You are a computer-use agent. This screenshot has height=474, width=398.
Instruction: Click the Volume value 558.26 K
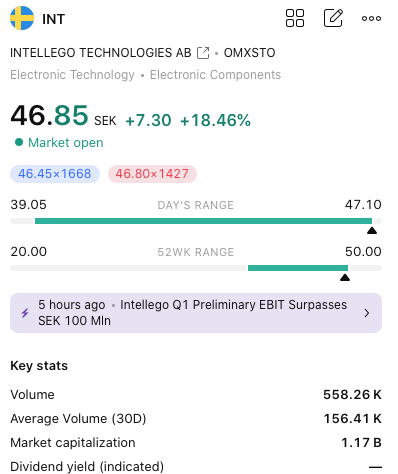pyautogui.click(x=352, y=395)
